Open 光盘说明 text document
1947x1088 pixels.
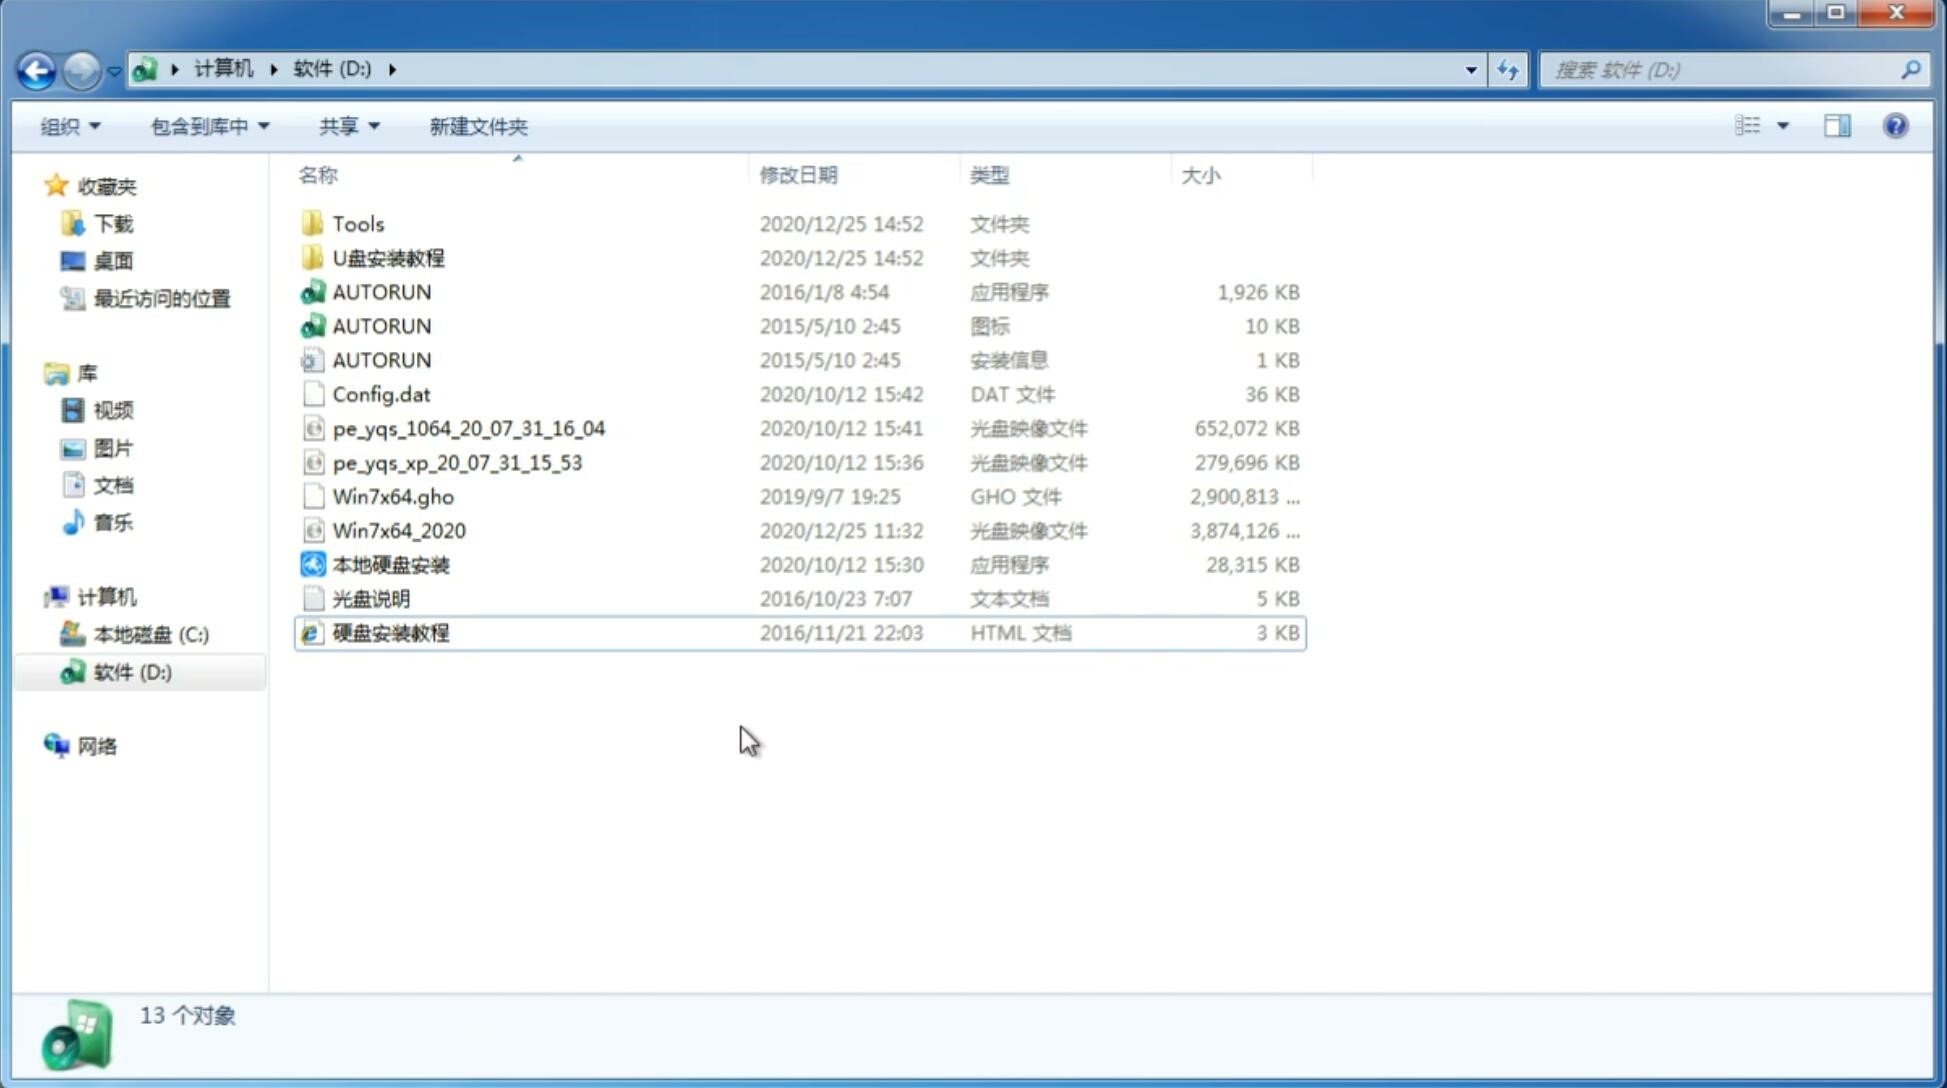tap(370, 599)
